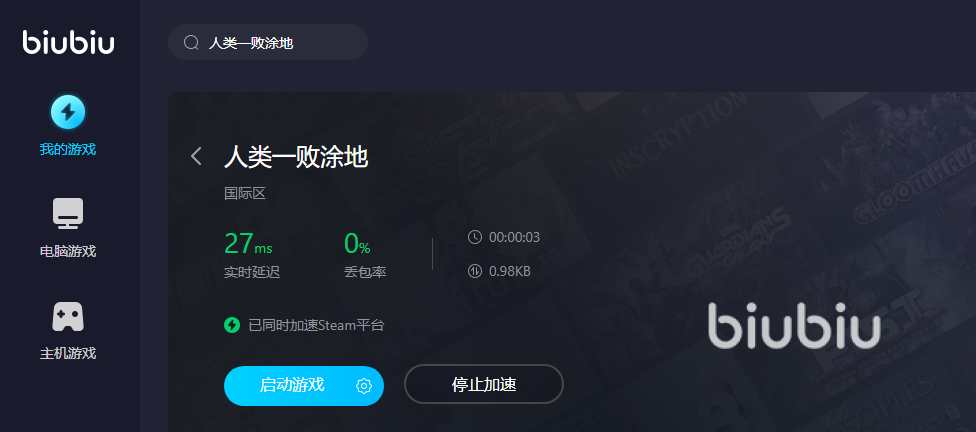Click the 0% packet loss readout

357,243
